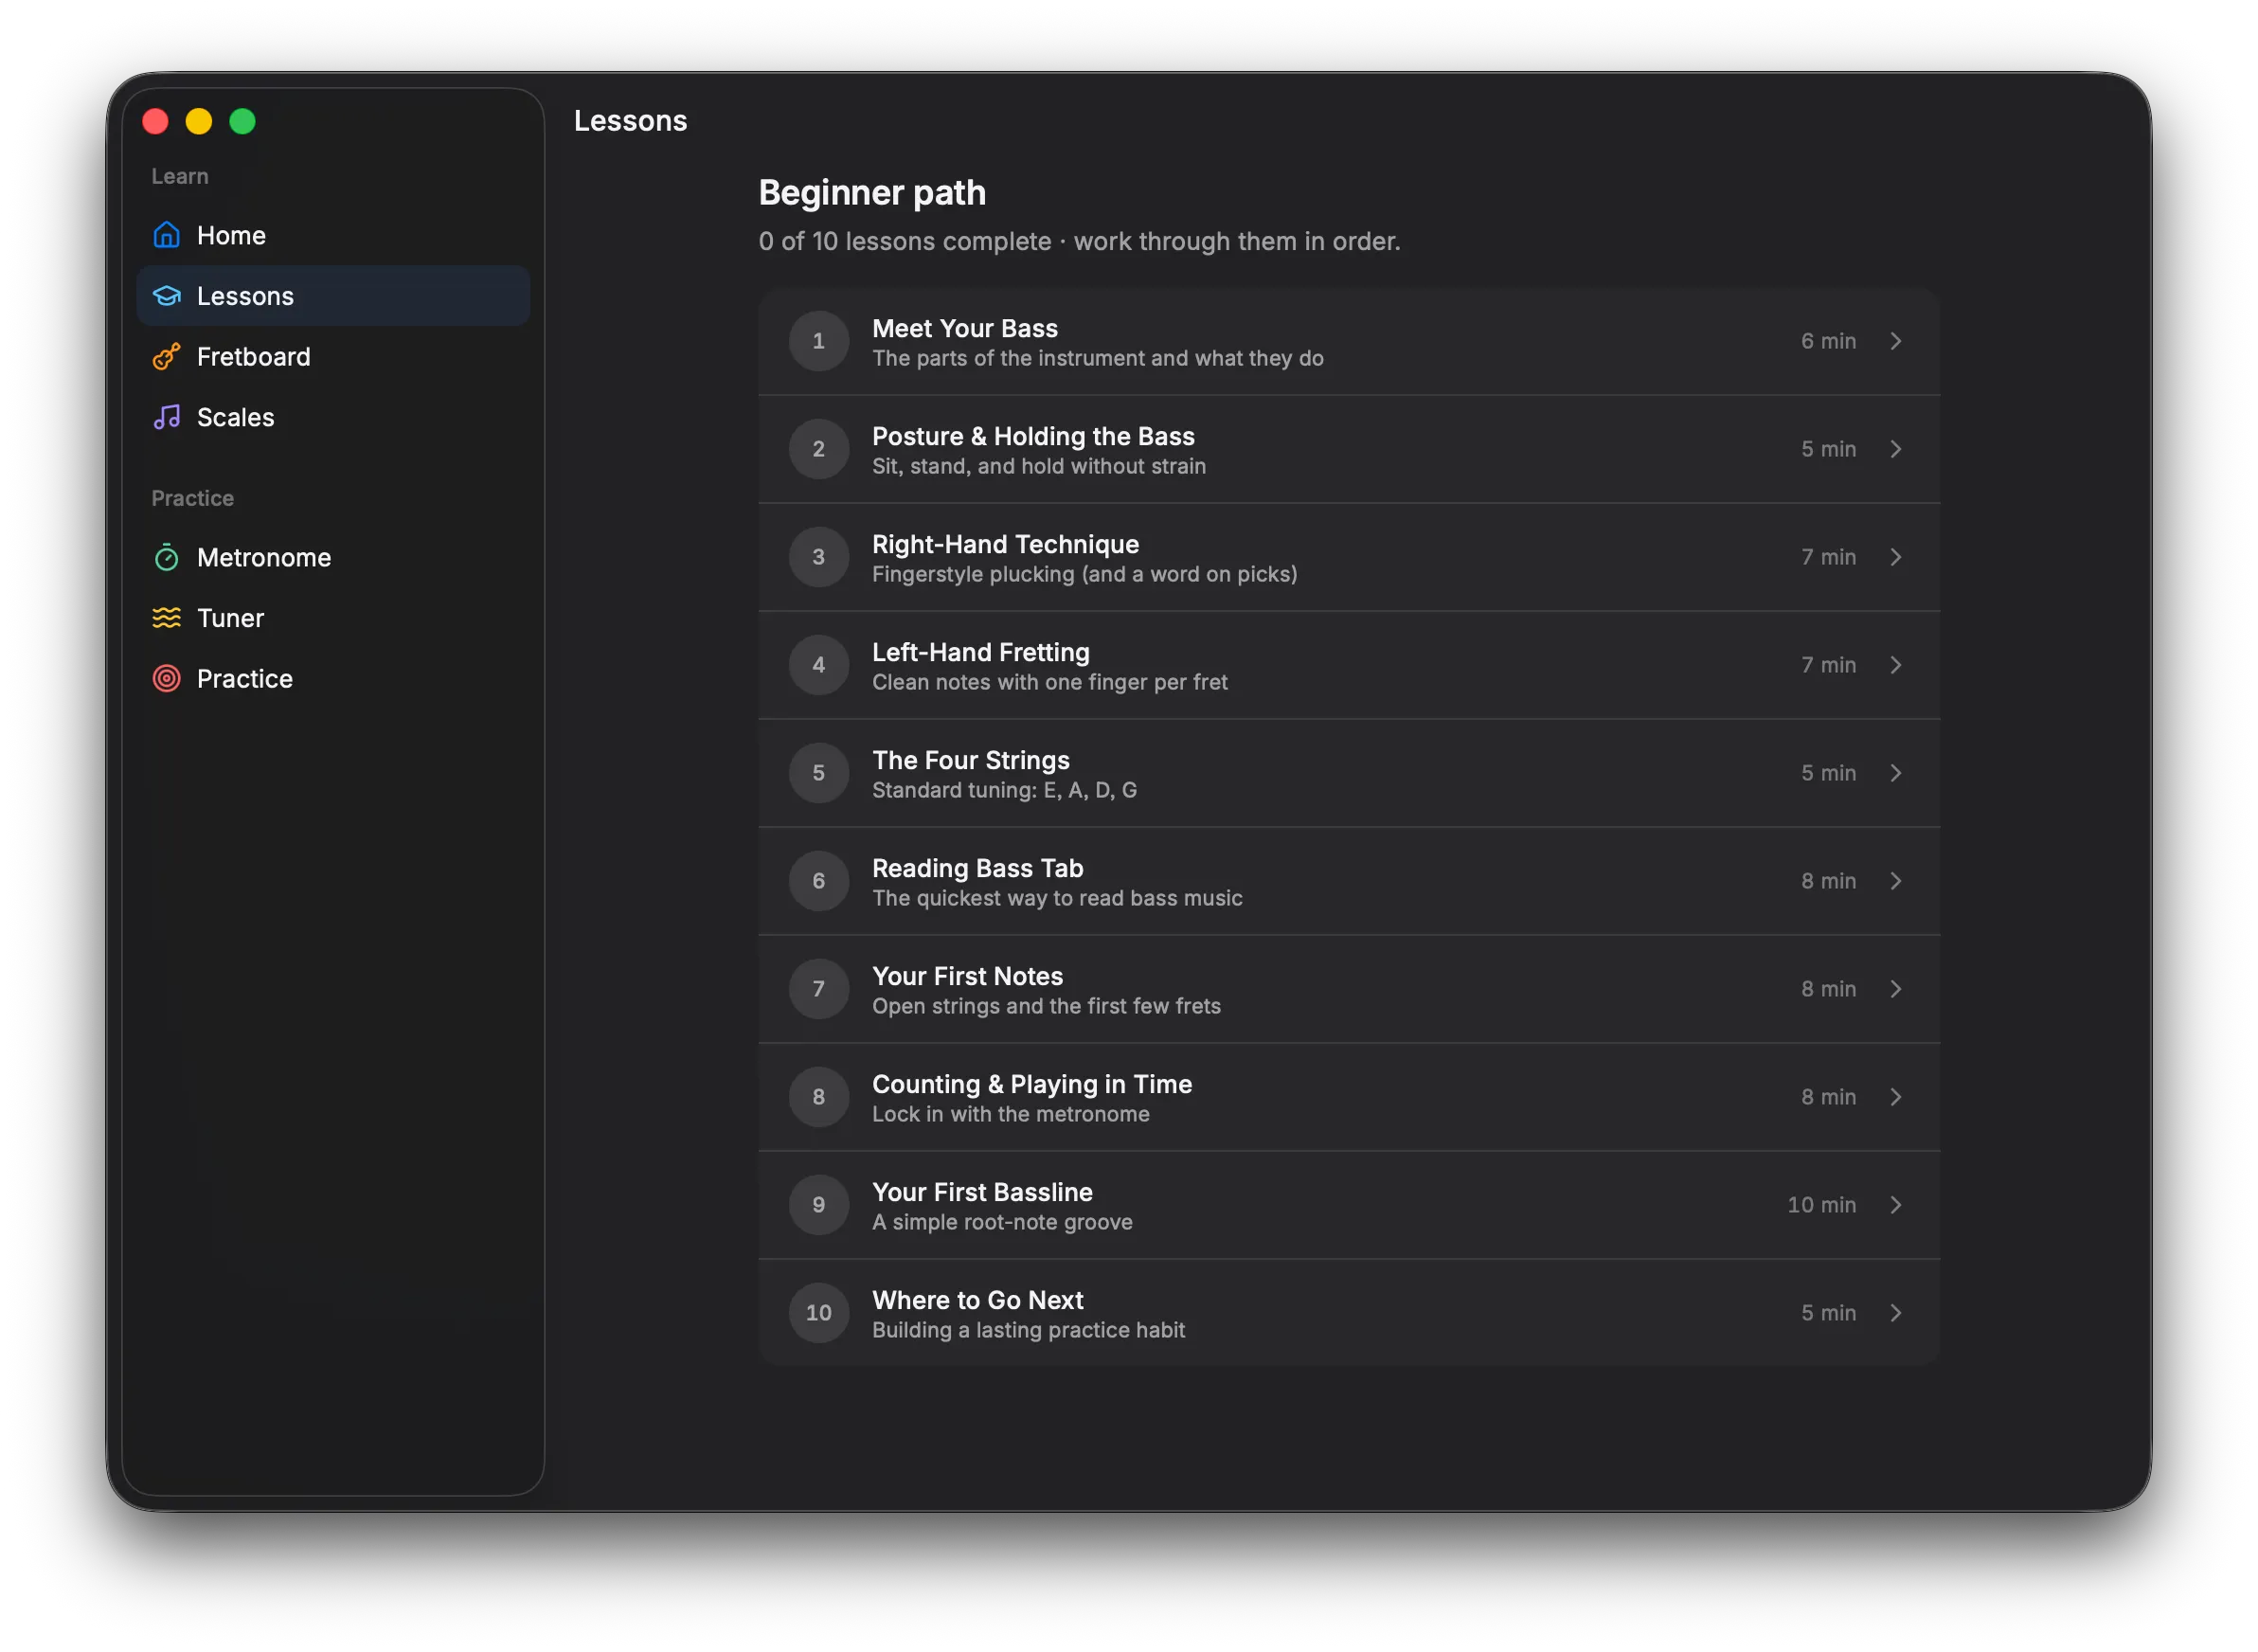
Task: Click the number 10 badge for Where to Go Next
Action: (x=819, y=1313)
